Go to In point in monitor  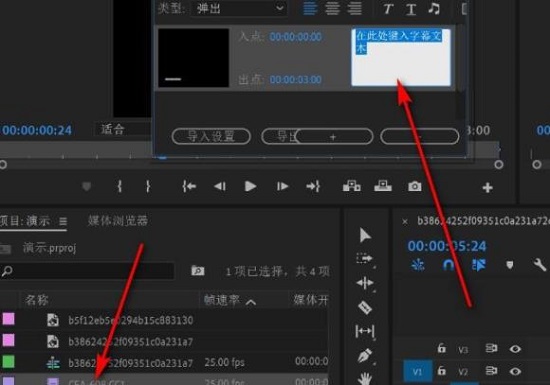tap(189, 186)
